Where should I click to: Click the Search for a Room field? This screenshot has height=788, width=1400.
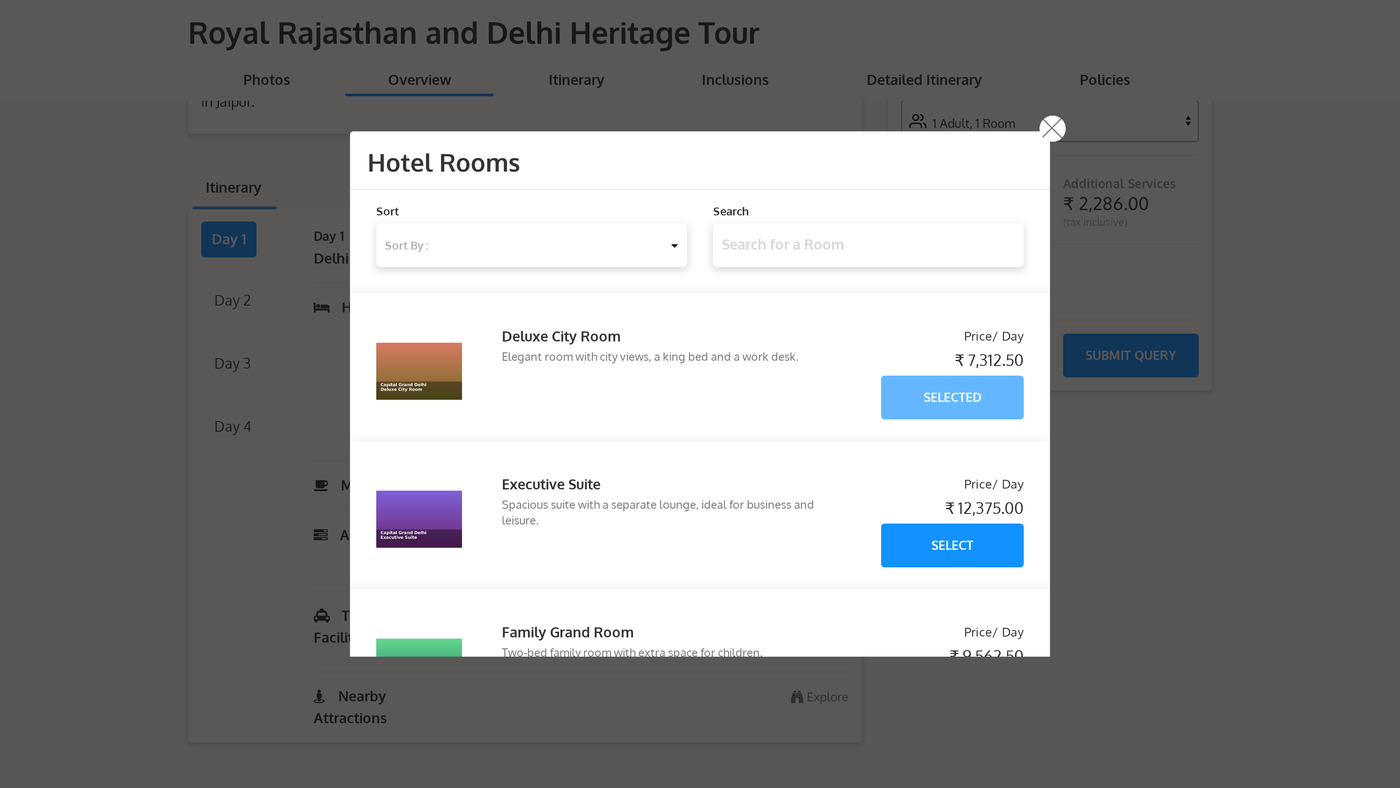point(868,245)
